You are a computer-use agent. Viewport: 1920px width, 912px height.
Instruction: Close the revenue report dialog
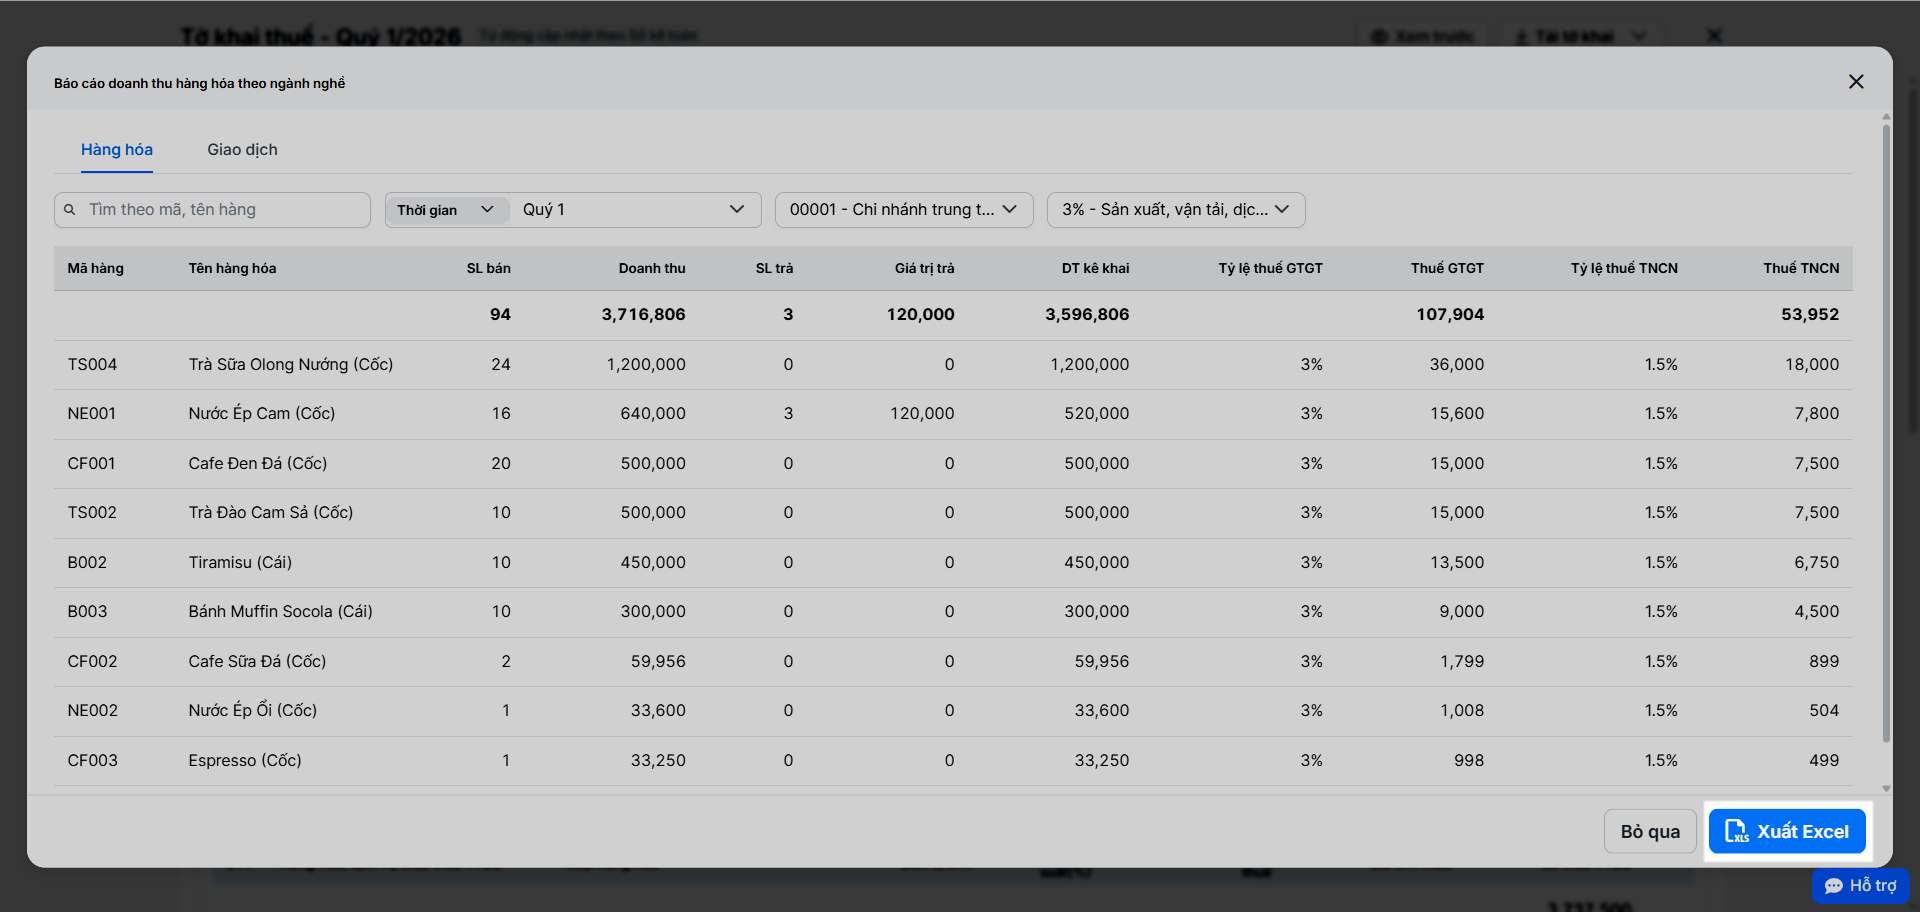[x=1856, y=82]
